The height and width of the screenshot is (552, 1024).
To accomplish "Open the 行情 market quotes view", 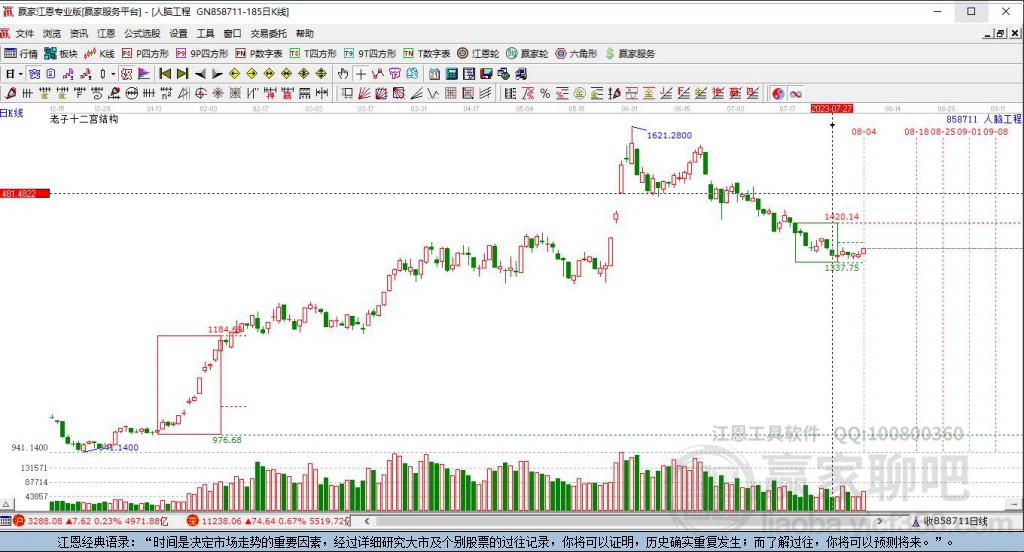I will tap(22, 54).
